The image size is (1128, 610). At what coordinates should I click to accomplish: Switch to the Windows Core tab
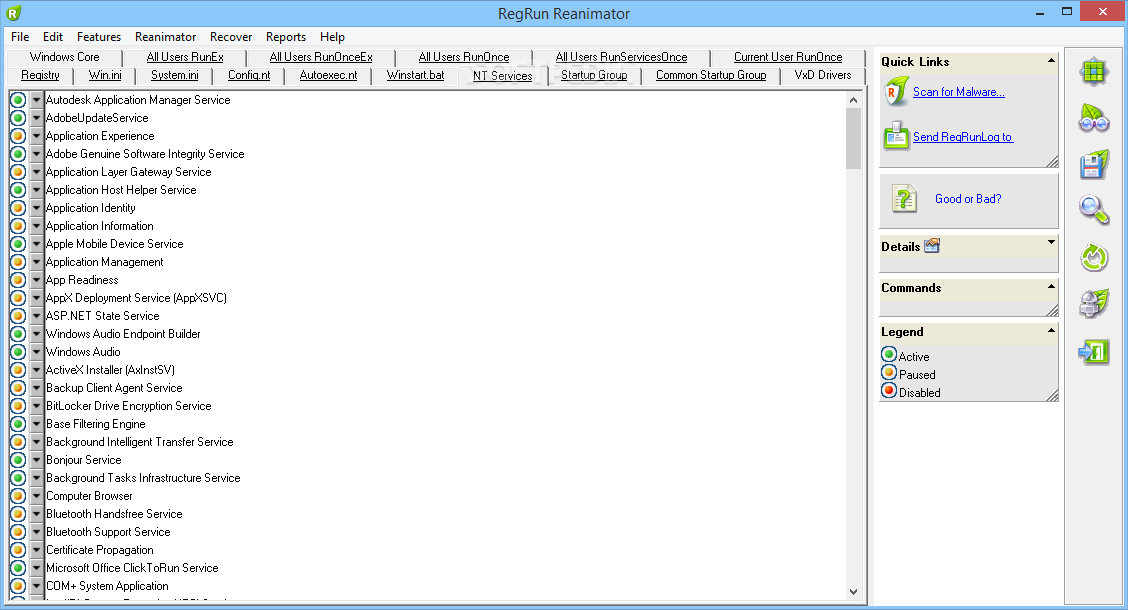coord(65,57)
